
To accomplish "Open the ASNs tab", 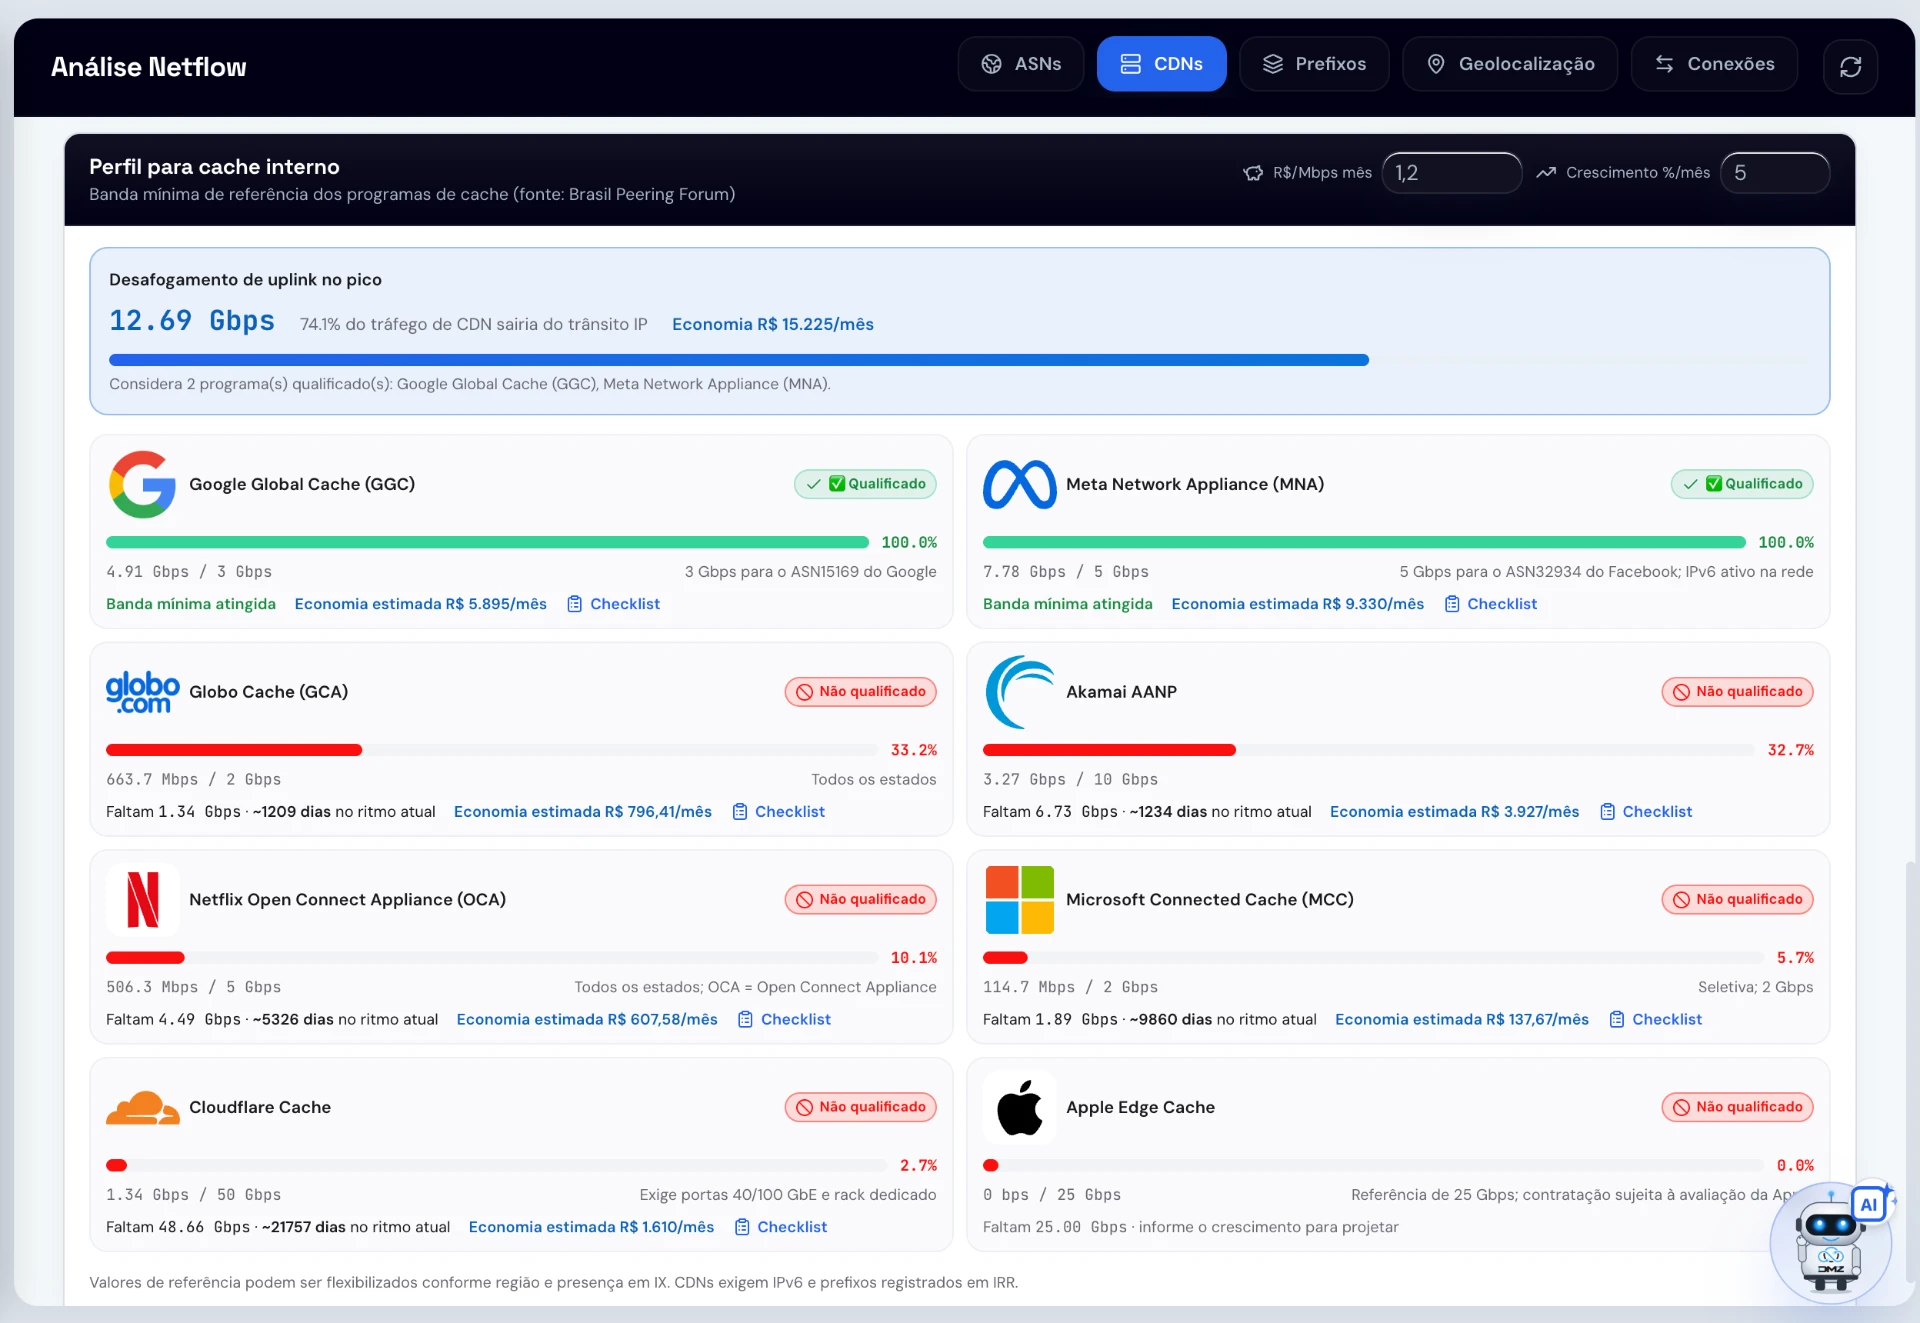I will (x=1020, y=64).
